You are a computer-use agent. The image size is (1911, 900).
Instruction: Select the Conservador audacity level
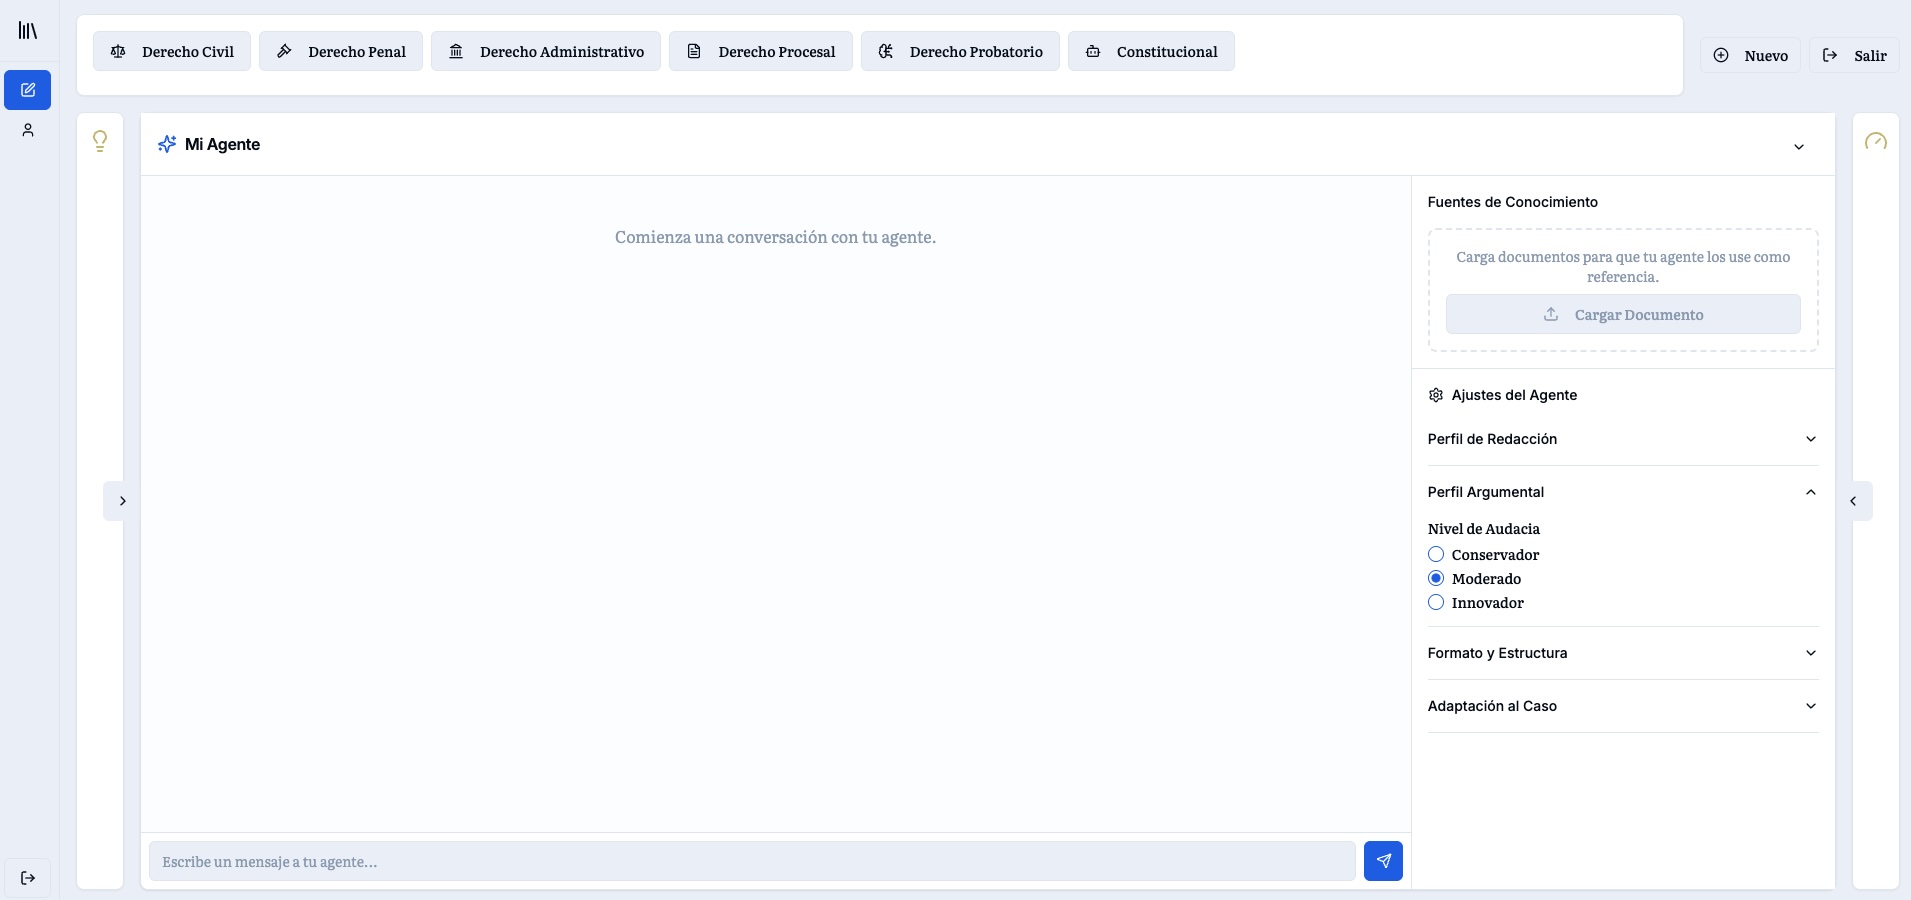(1435, 554)
